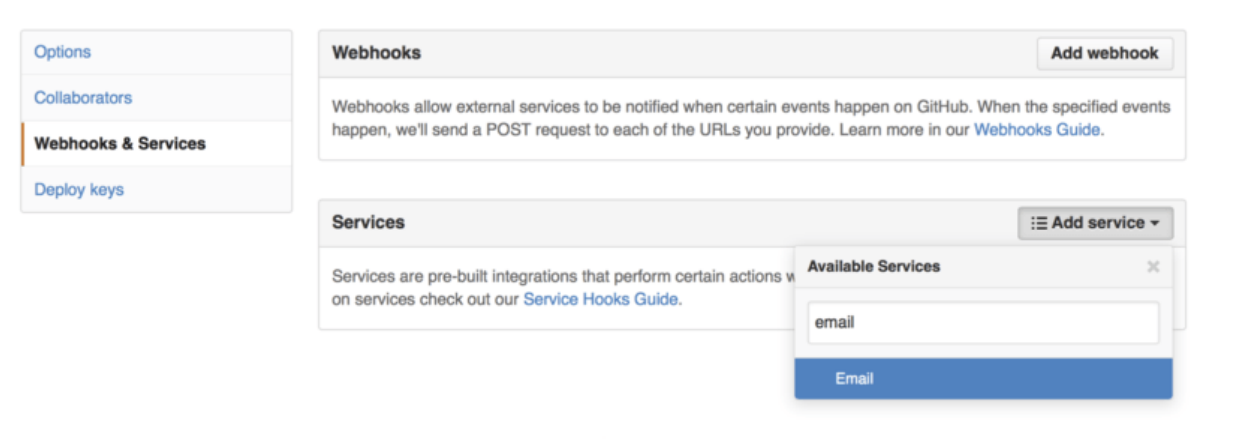Open the Add service dropdown button
Screen dimensions: 1236x444
[1095, 223]
